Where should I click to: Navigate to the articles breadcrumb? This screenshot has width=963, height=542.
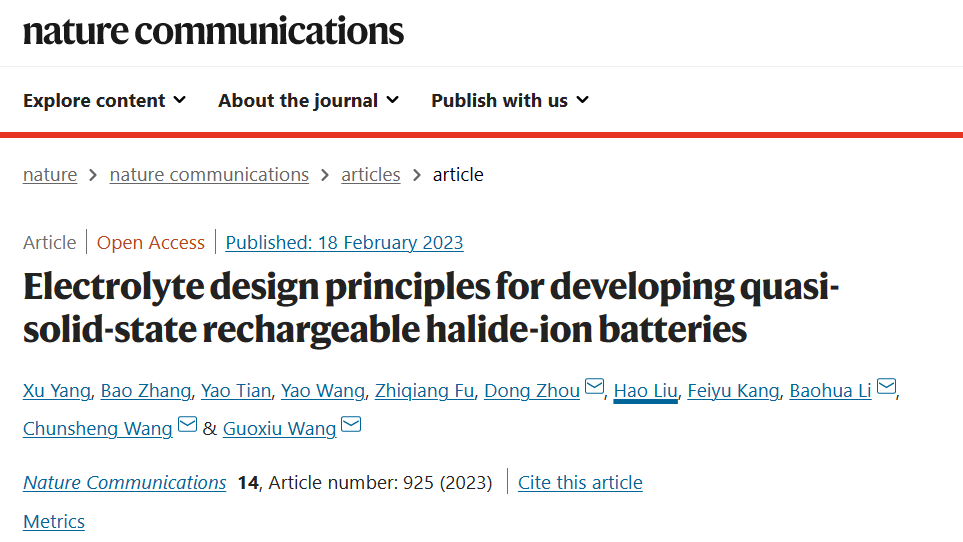pos(370,175)
